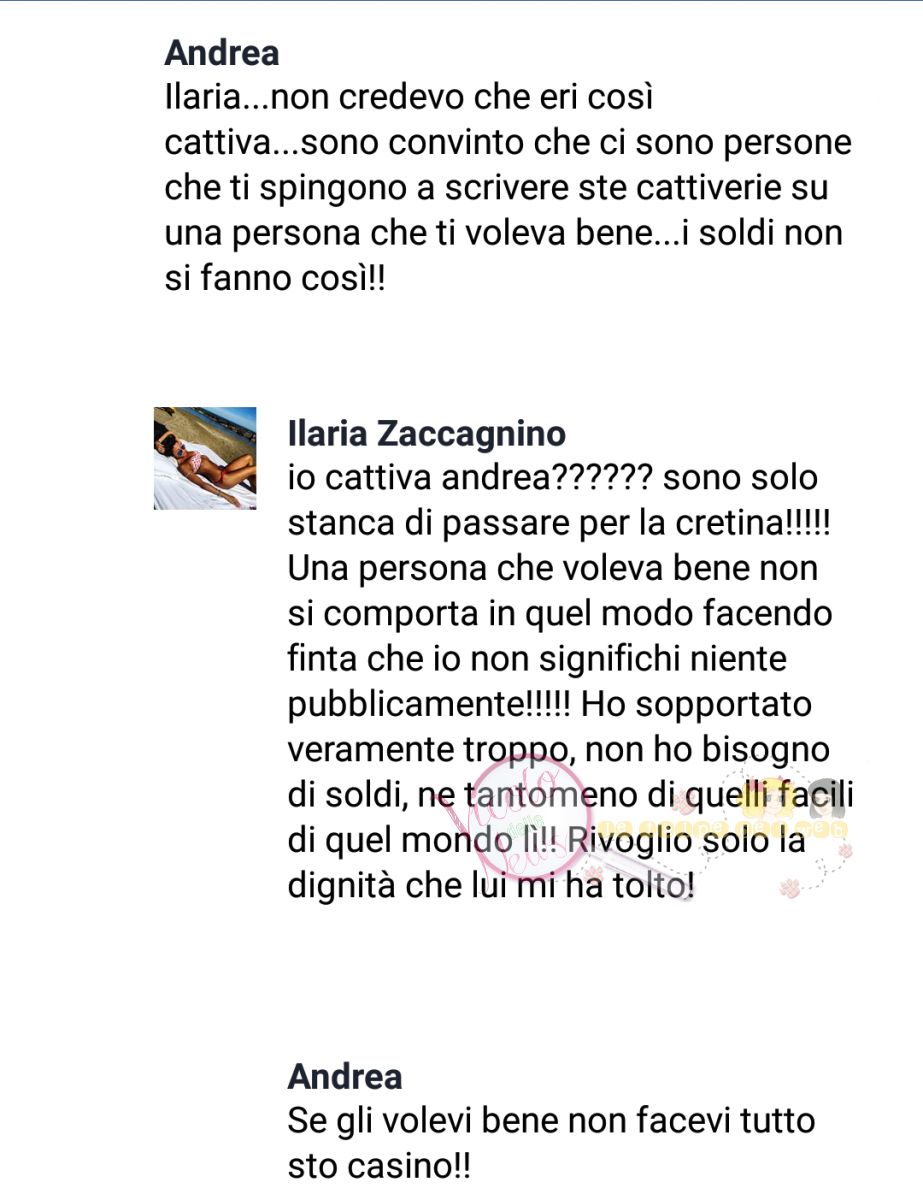This screenshot has height=1200, width=923.
Task: Click the Ilaria Zaccagnino author name
Action: (x=427, y=433)
